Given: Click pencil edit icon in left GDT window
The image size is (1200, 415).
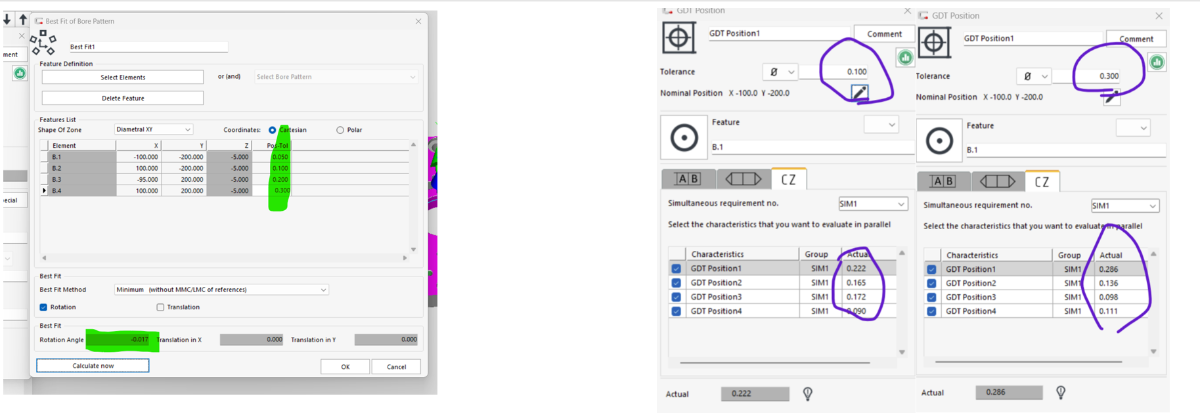Looking at the screenshot, I should coord(859,92).
